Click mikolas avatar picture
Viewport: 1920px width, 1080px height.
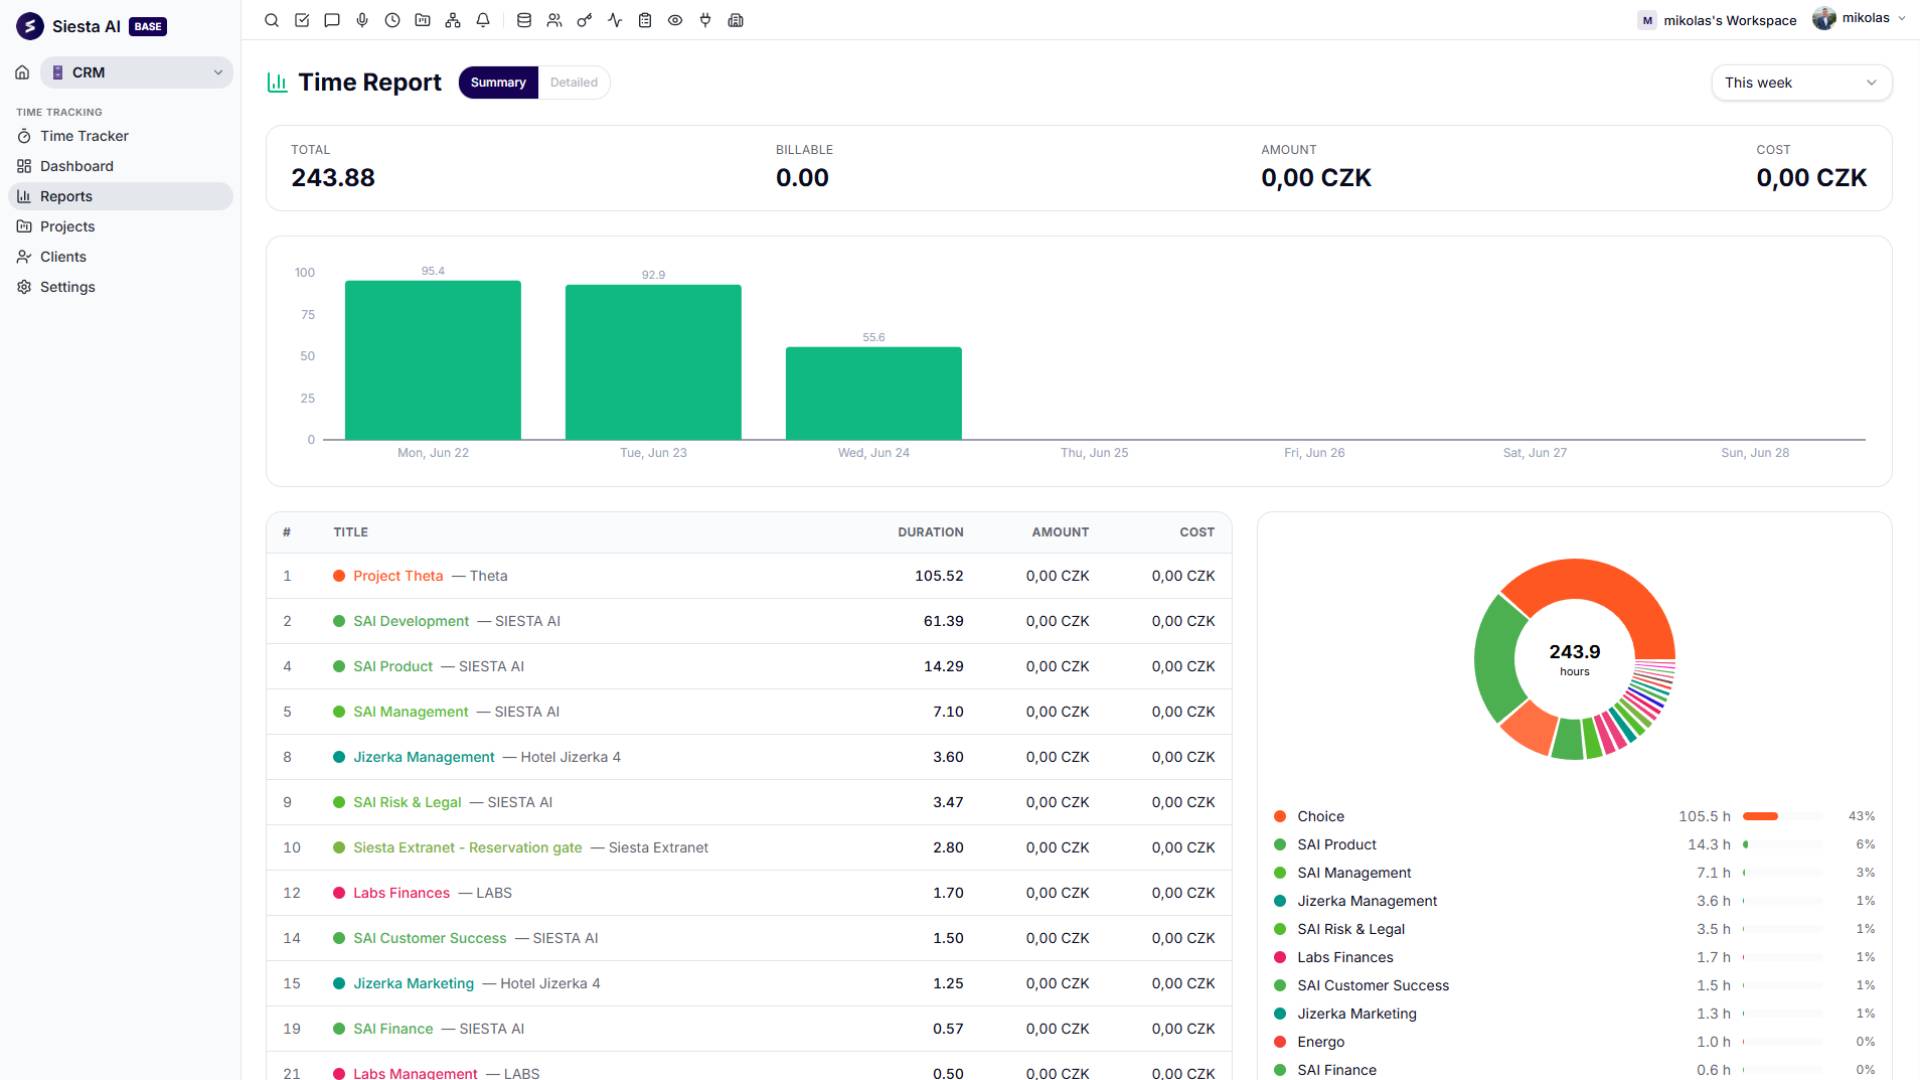(1824, 18)
